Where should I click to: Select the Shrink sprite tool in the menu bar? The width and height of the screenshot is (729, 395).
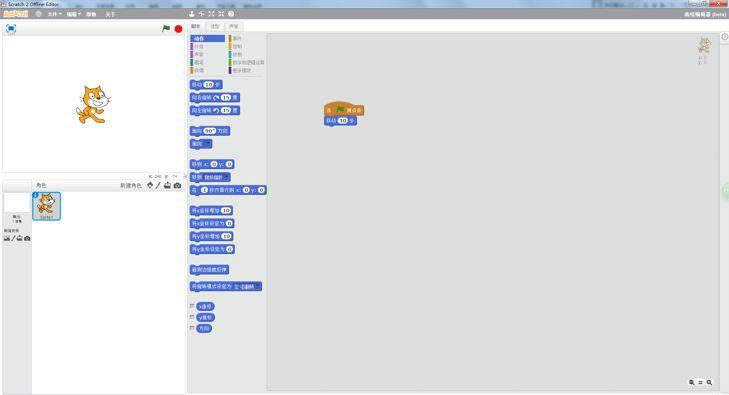coord(221,14)
